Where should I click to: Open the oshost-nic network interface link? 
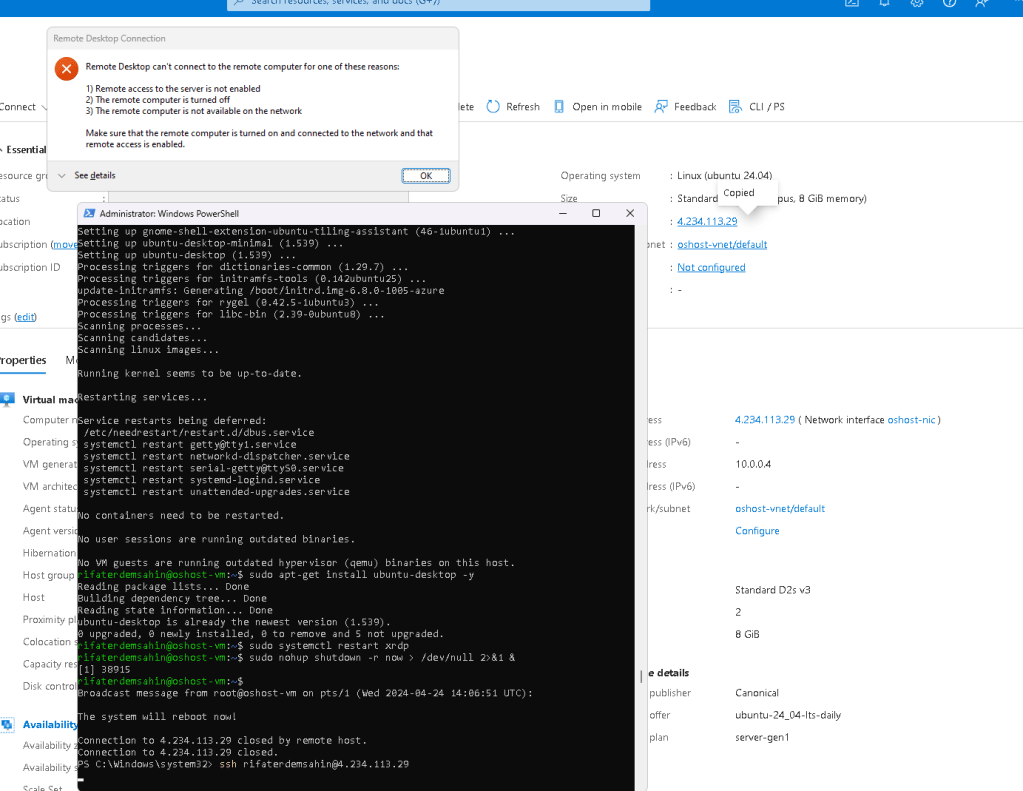[x=911, y=420]
